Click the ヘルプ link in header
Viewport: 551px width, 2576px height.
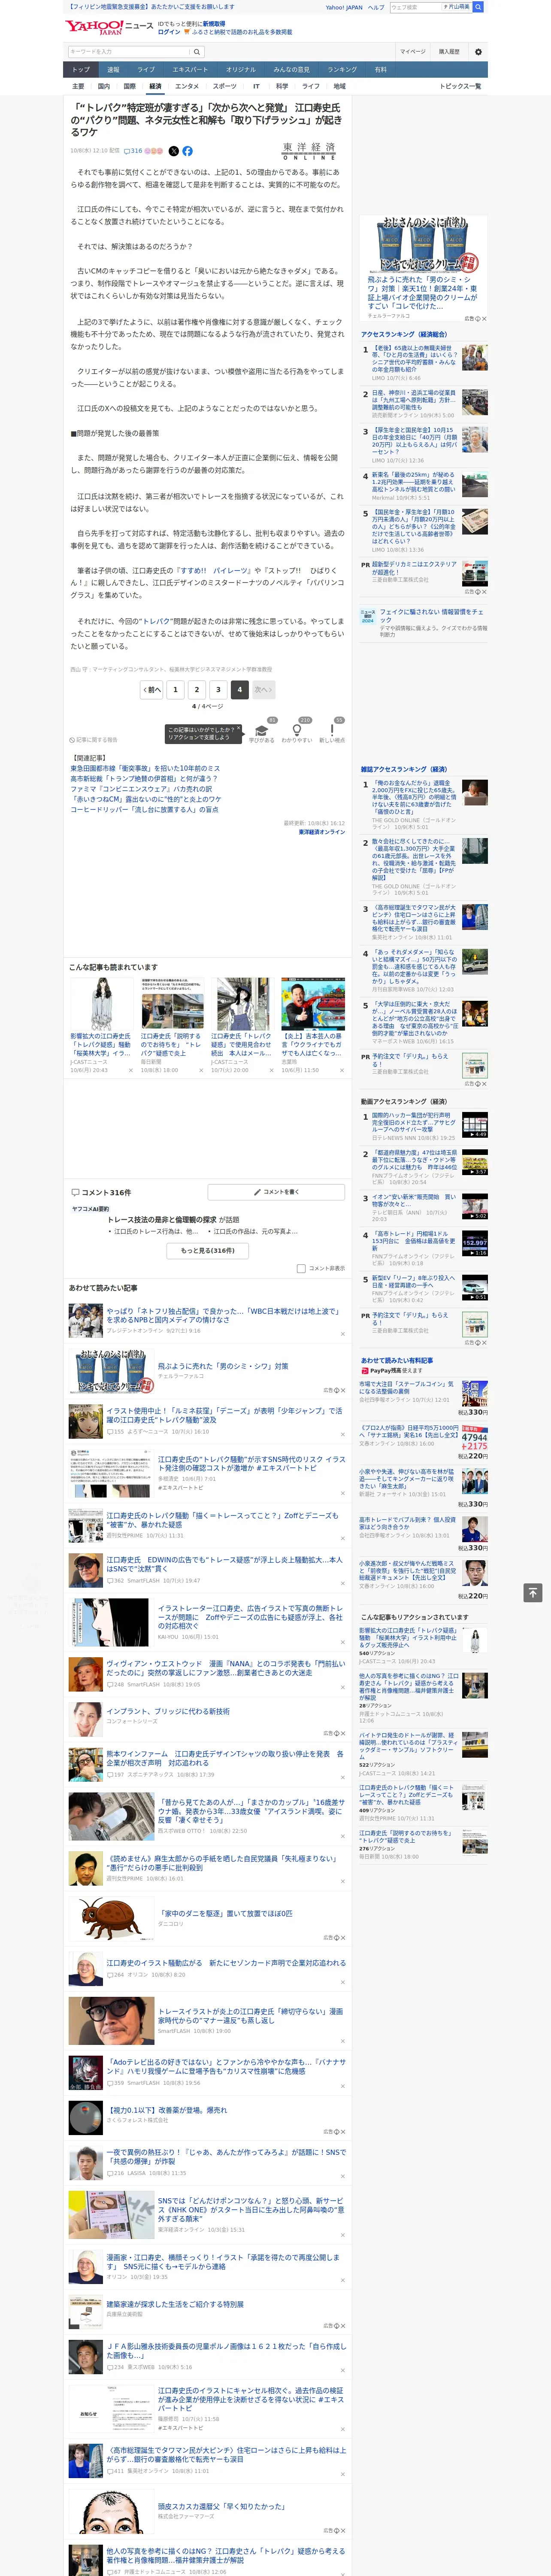point(376,7)
